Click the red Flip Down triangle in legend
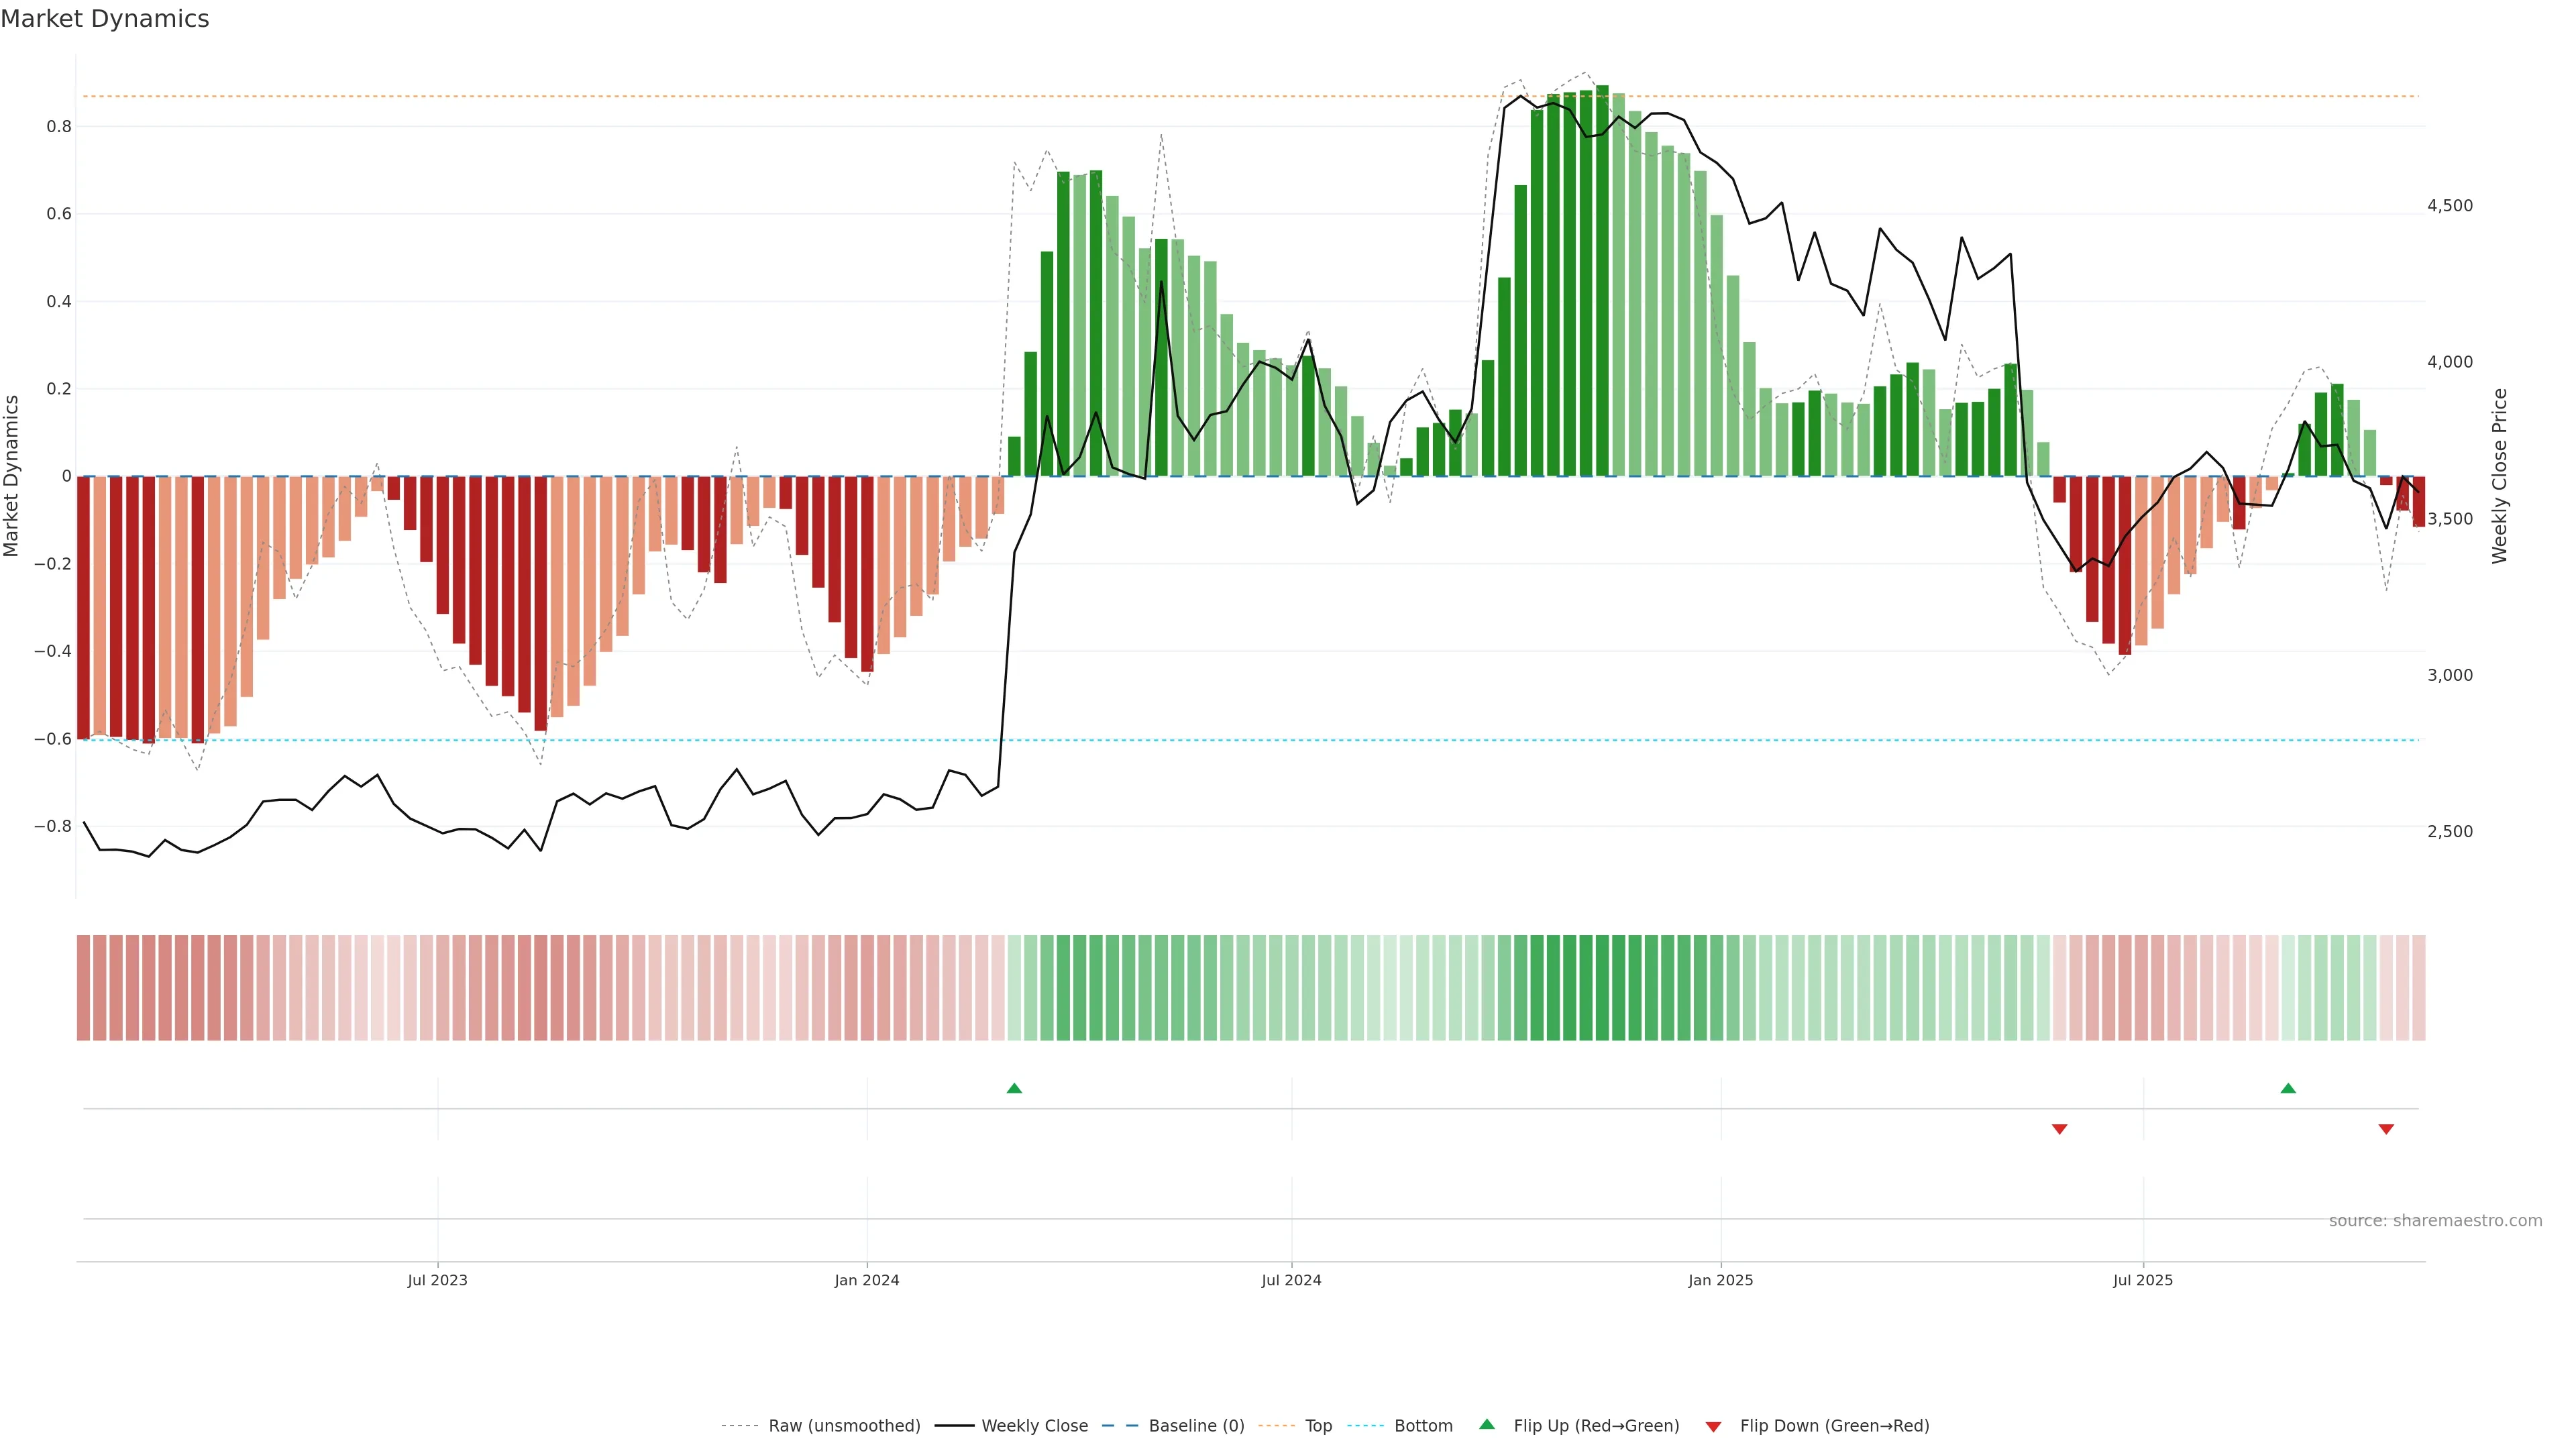2576x1449 pixels. pos(1713,1427)
